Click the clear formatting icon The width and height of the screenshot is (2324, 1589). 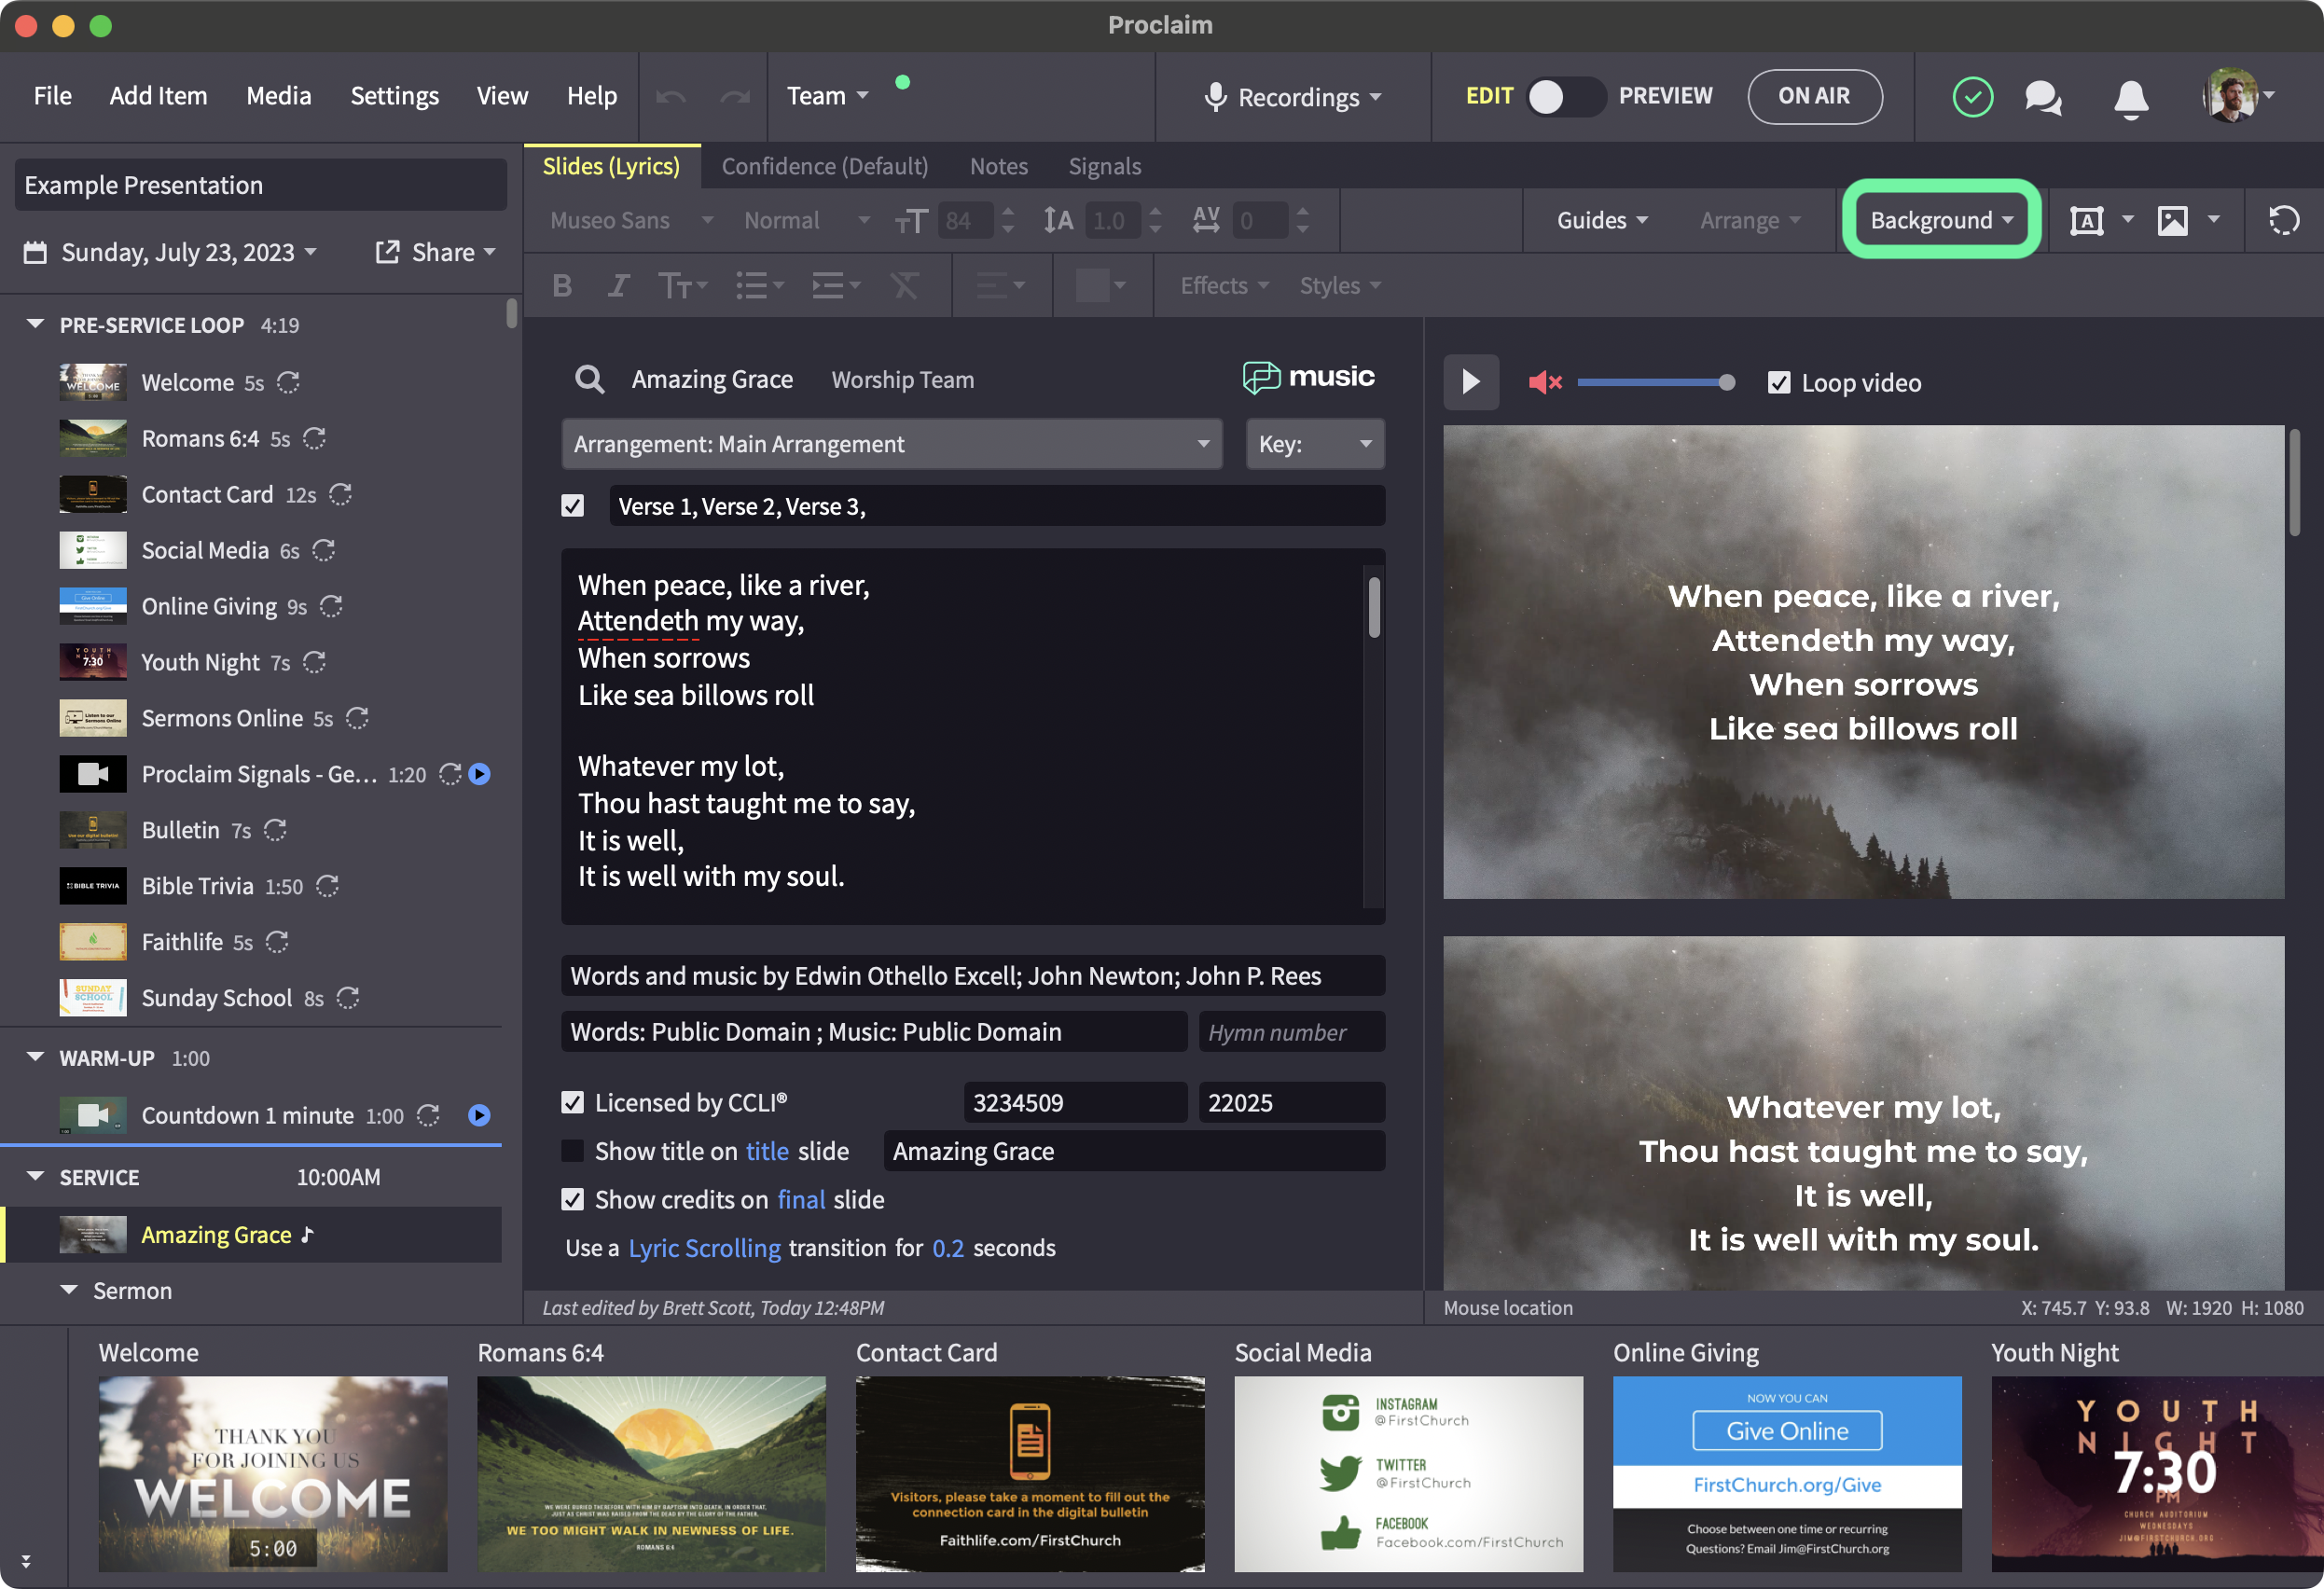click(904, 286)
